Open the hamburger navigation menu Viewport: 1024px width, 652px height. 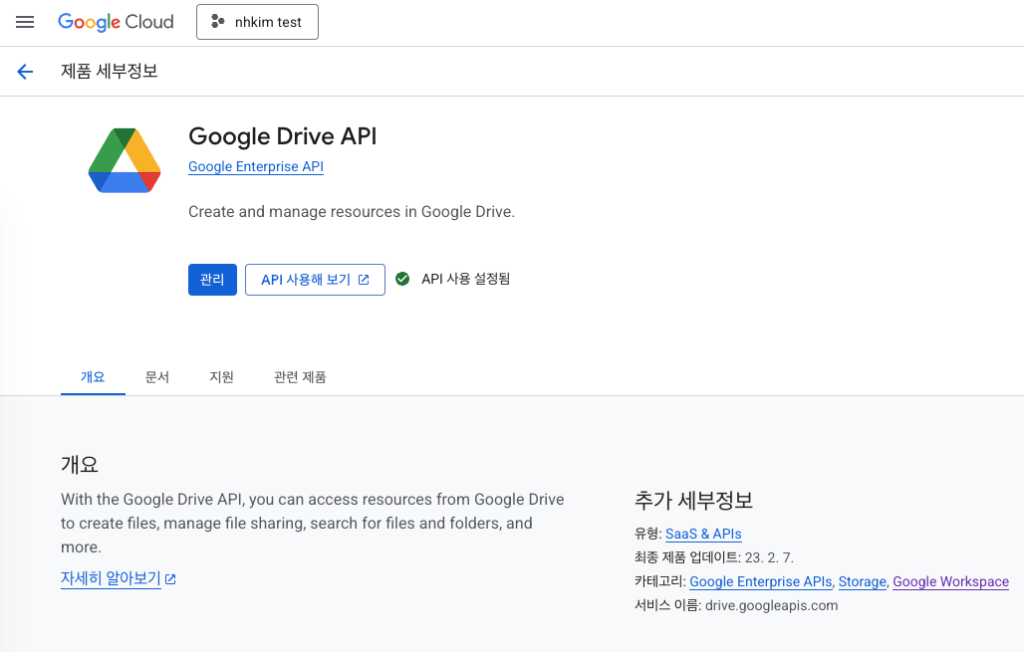coord(25,22)
